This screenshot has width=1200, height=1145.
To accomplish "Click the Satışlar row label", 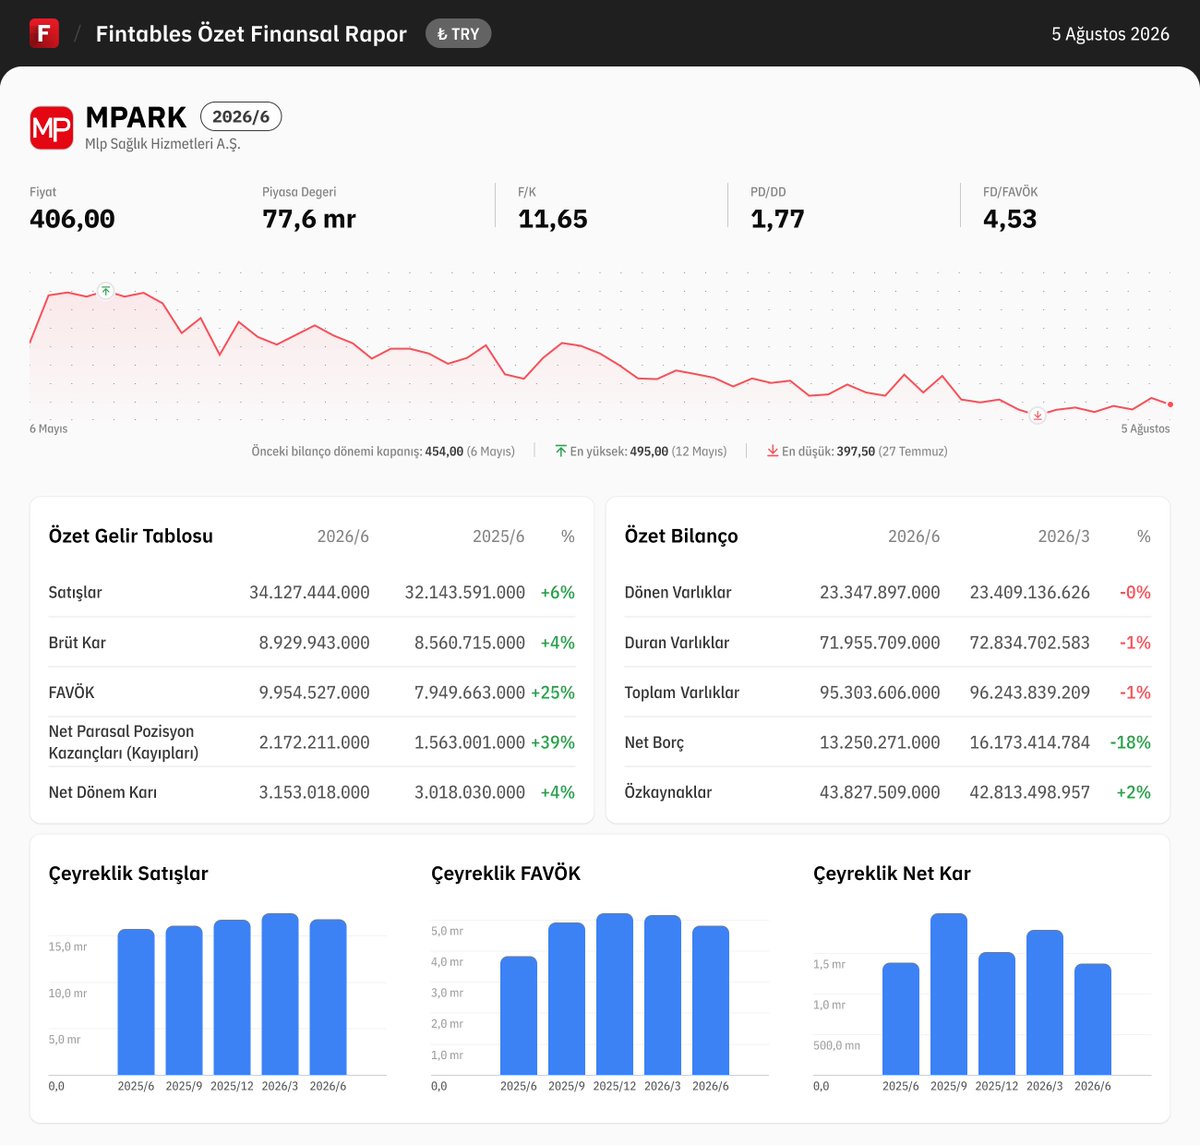I will click(x=75, y=592).
